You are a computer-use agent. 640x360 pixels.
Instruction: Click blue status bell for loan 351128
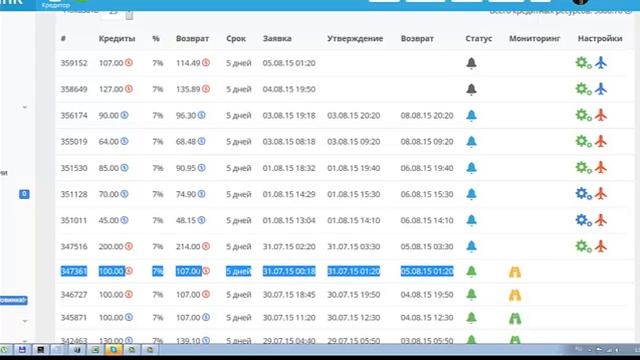[x=471, y=194]
